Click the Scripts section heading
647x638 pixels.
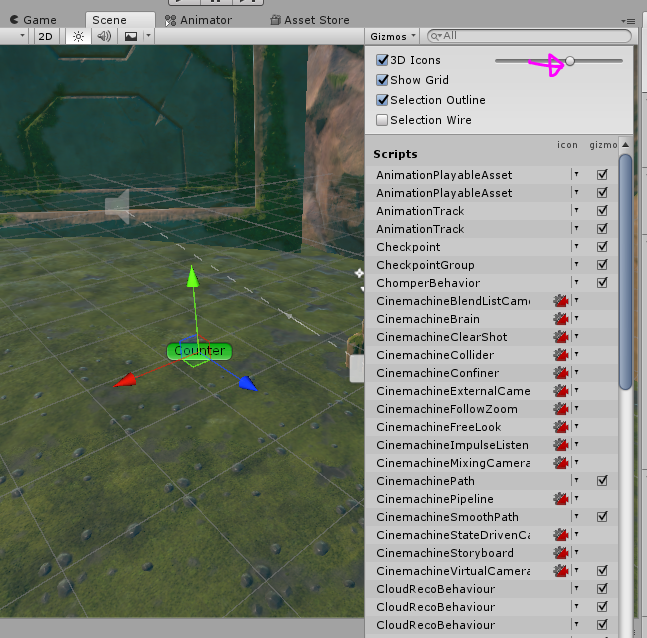[395, 154]
